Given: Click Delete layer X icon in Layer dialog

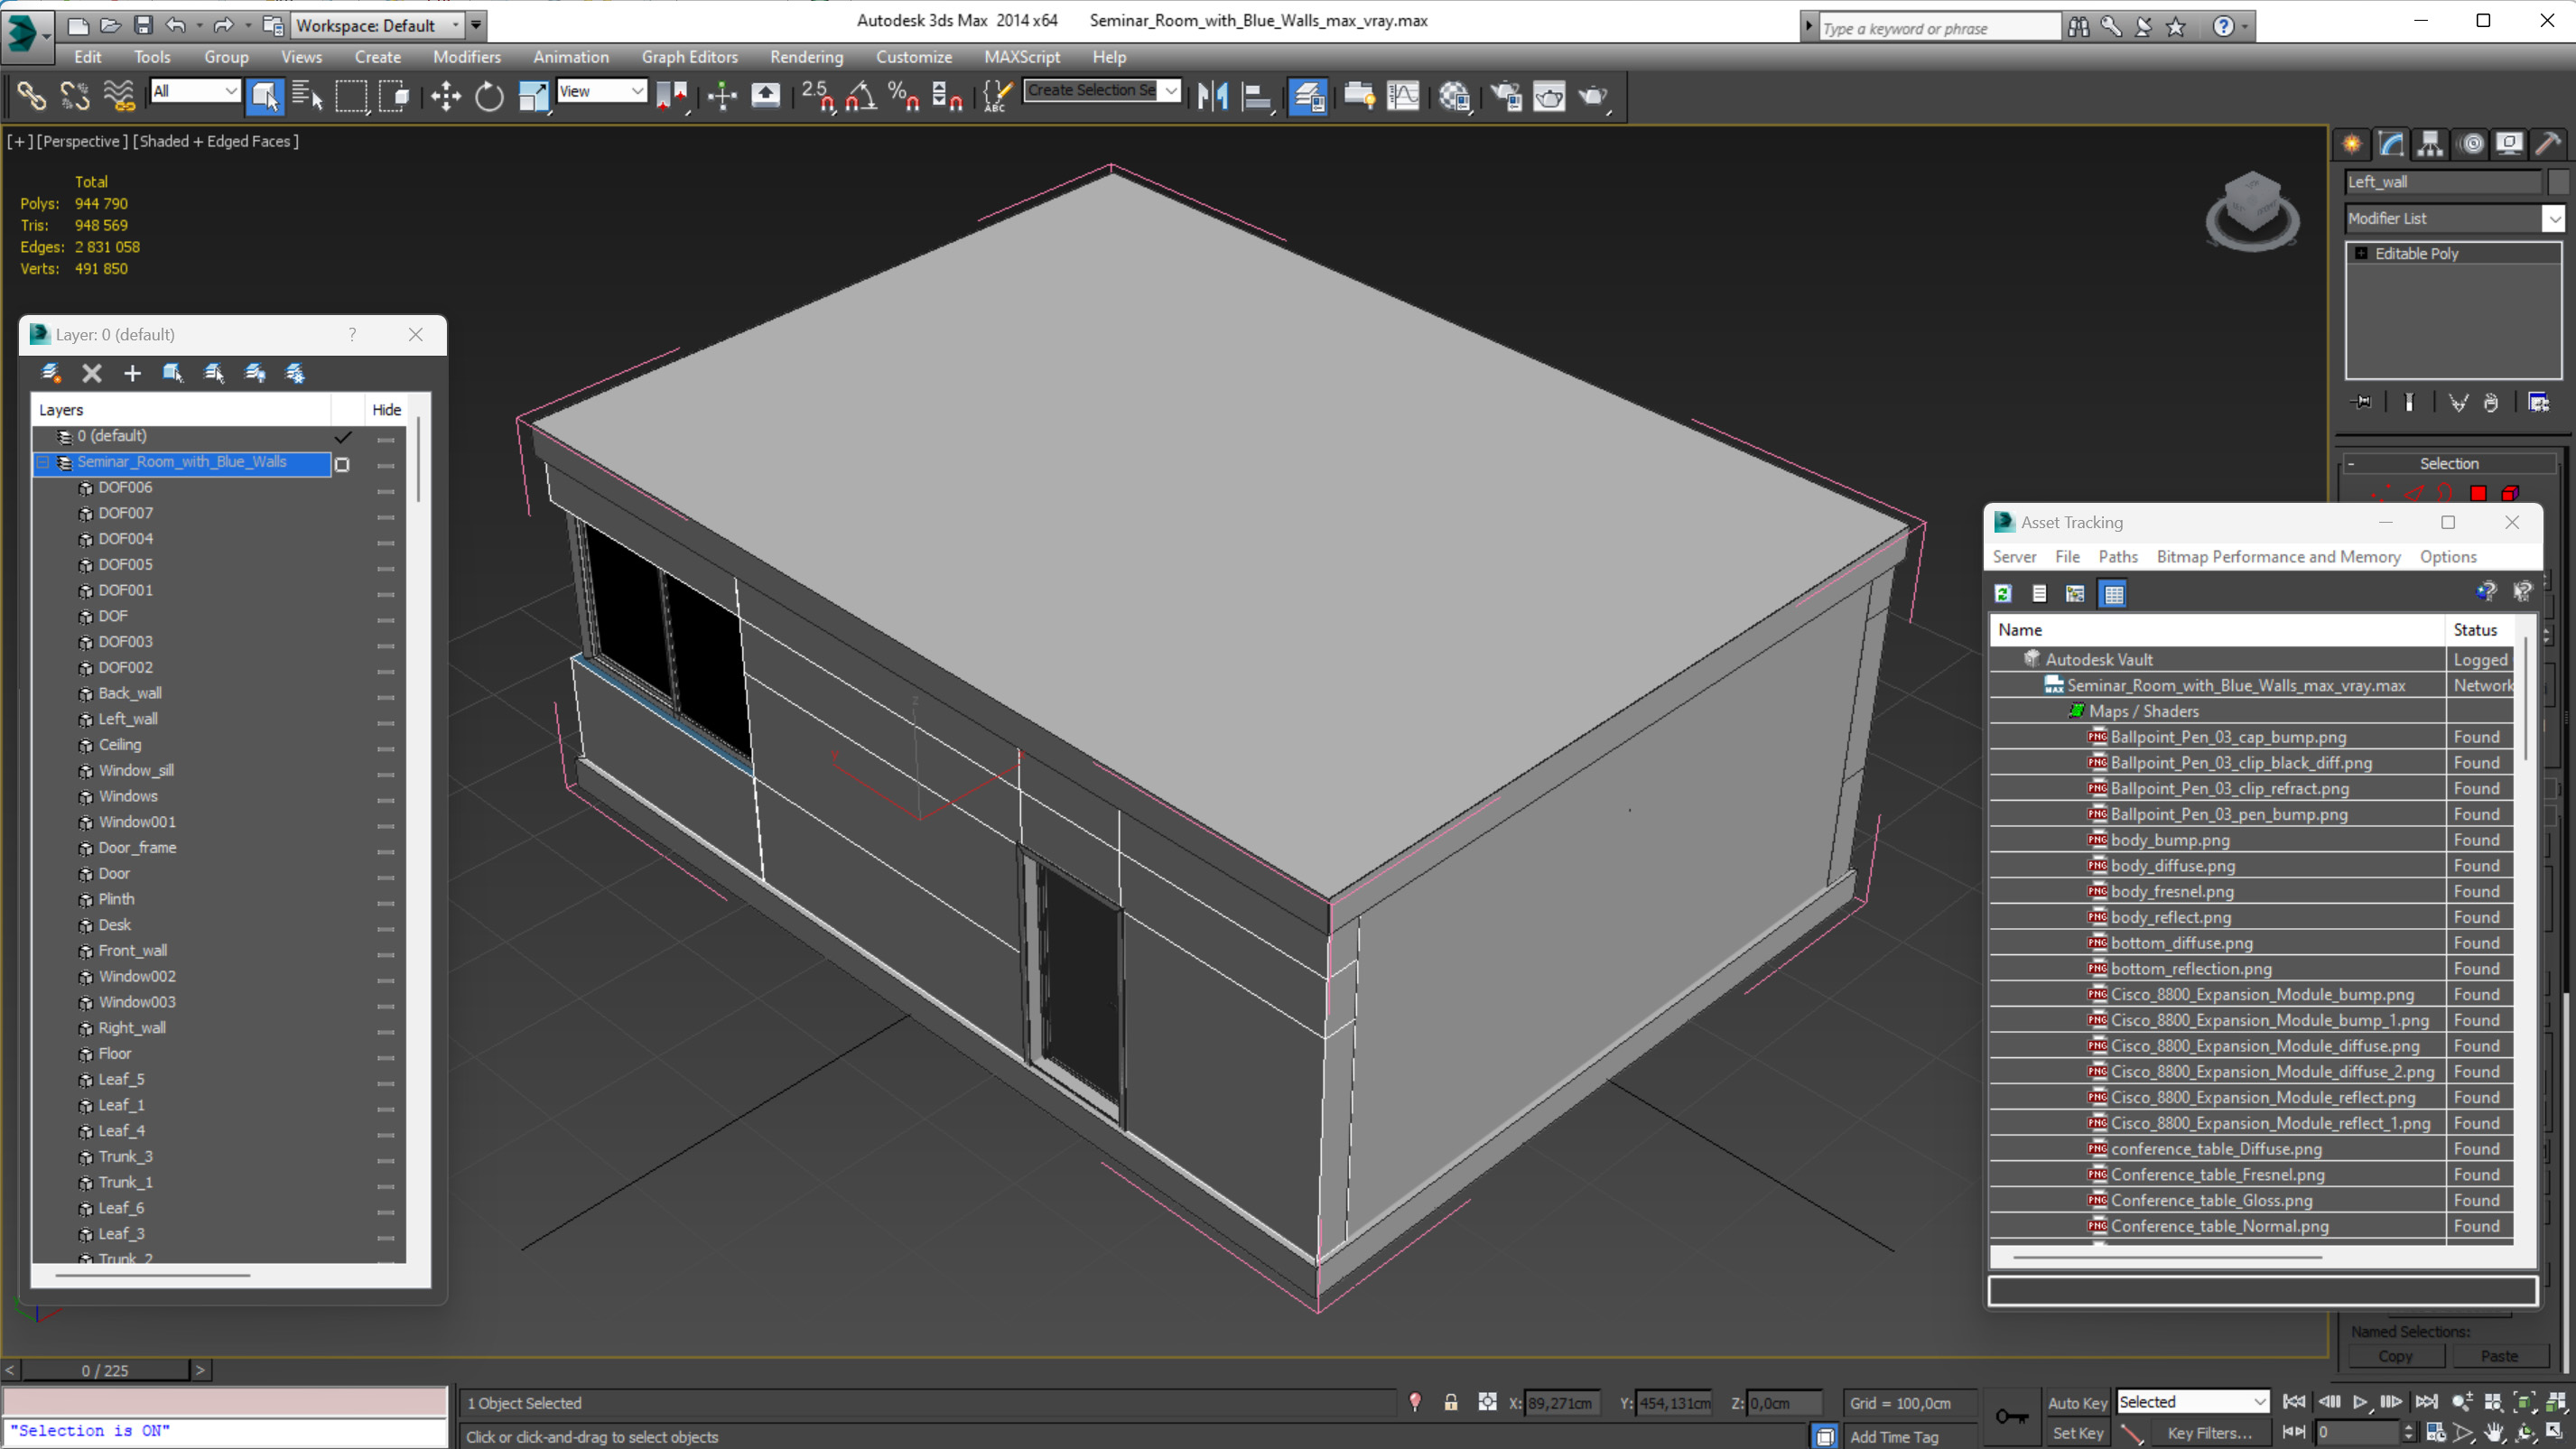Looking at the screenshot, I should [x=92, y=373].
